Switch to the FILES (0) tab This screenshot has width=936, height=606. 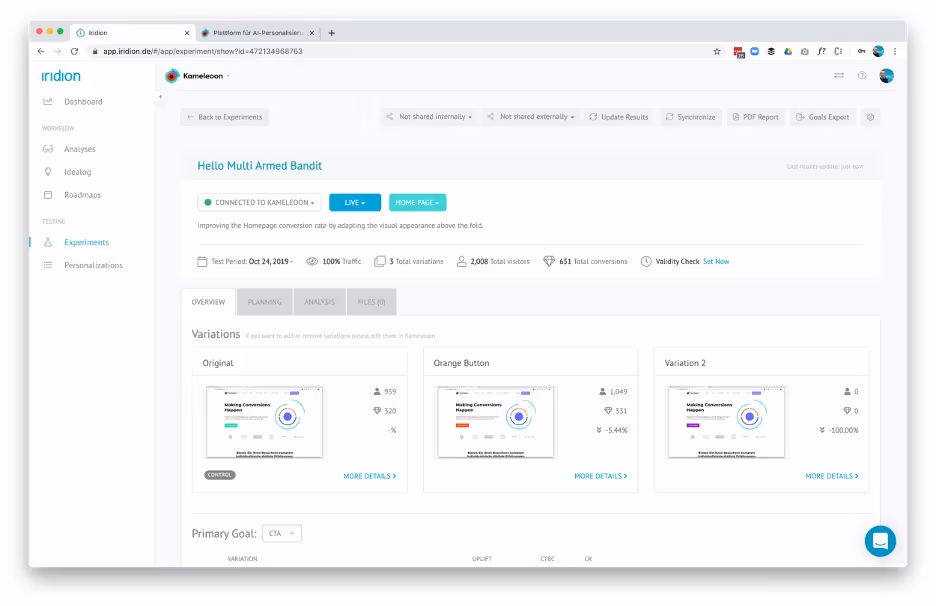point(371,302)
